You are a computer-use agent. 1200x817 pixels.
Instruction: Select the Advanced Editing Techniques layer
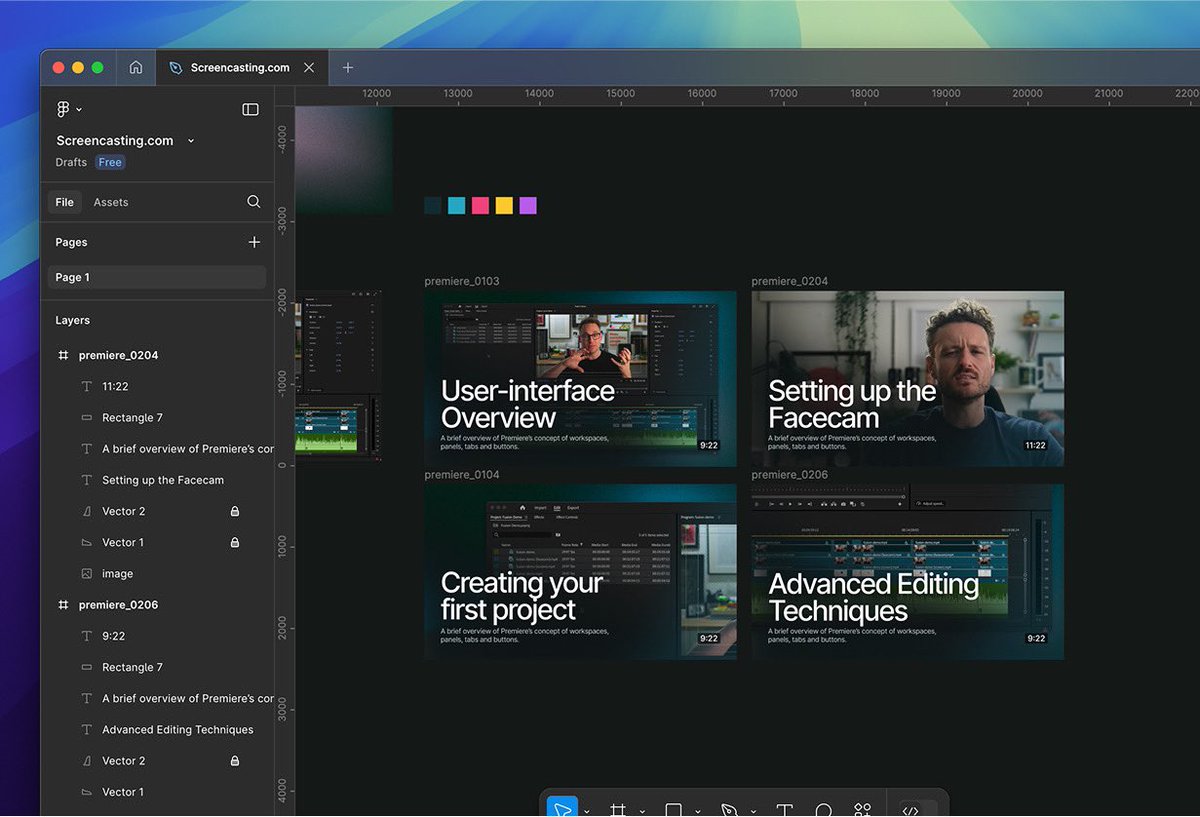point(178,730)
